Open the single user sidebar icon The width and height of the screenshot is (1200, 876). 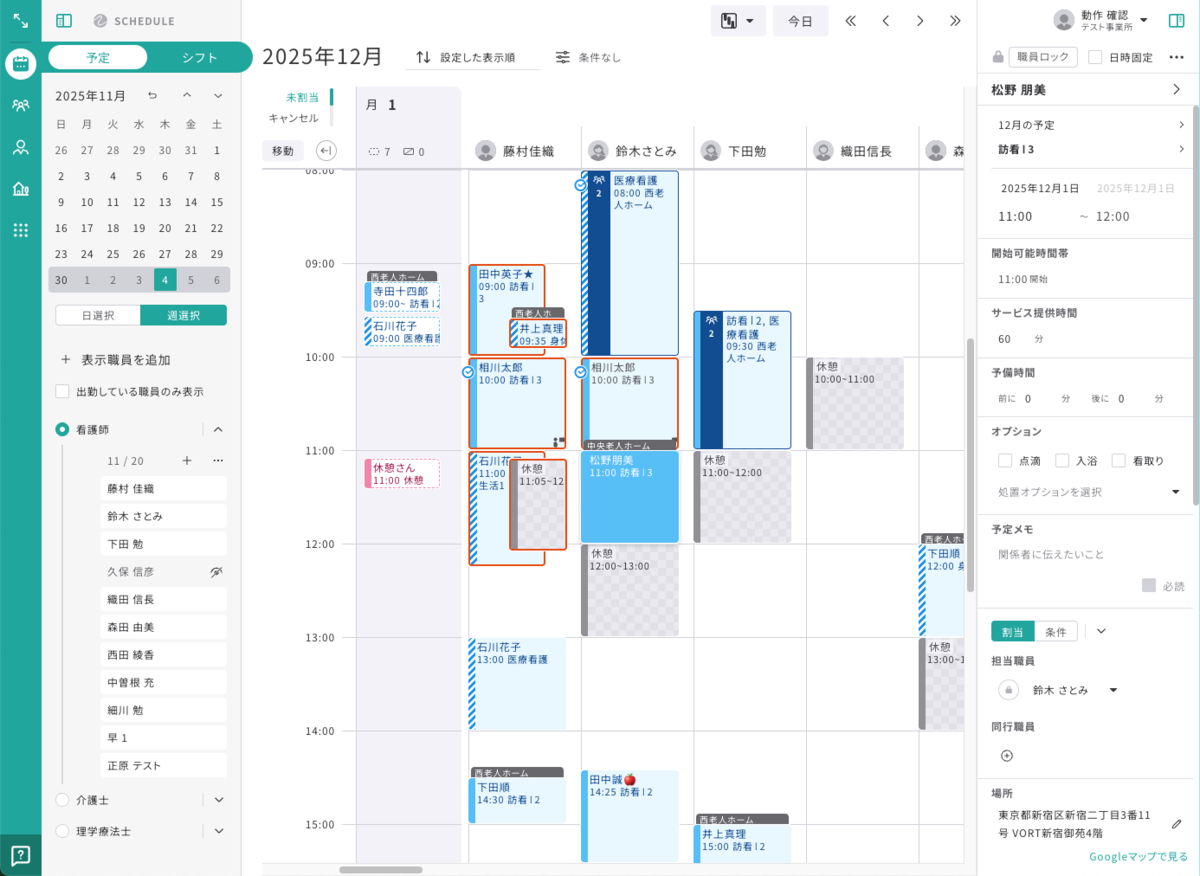click(20, 147)
